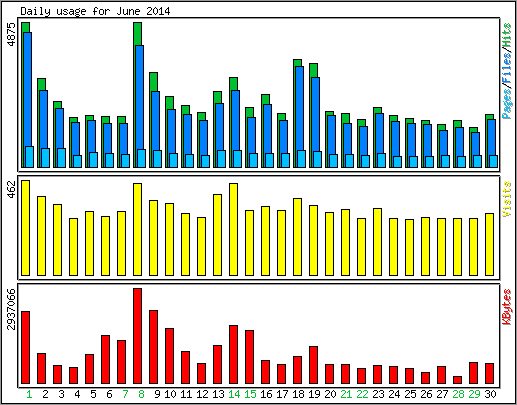Click day label '26' on the axis

[426, 394]
